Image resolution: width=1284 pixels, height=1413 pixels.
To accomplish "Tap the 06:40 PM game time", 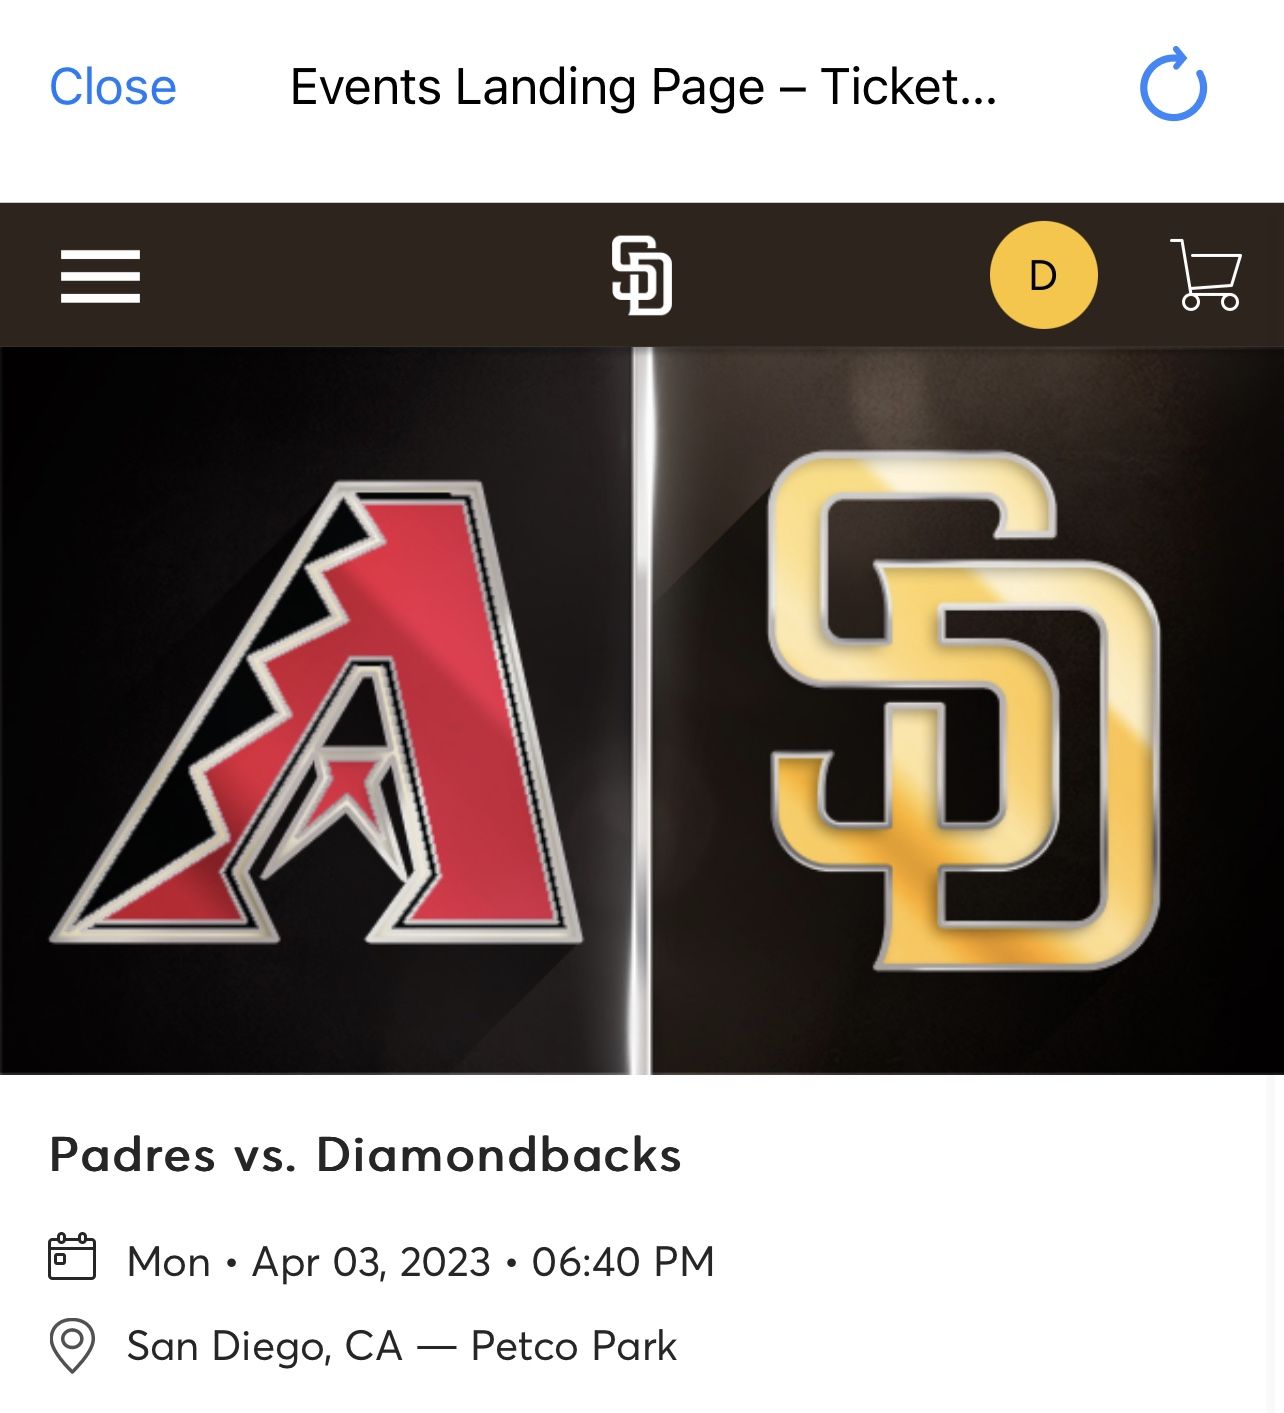I will [x=623, y=1262].
